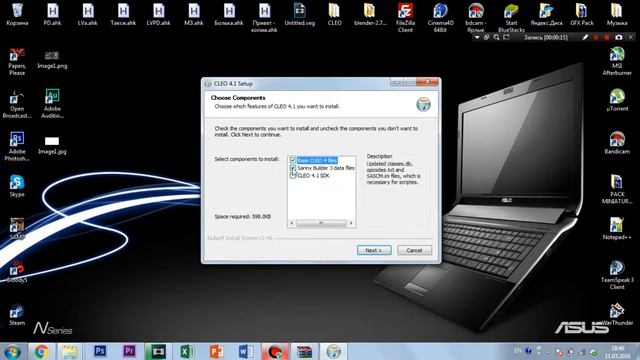
Task: Select the M3.ahk desktop file
Action: (x=193, y=14)
